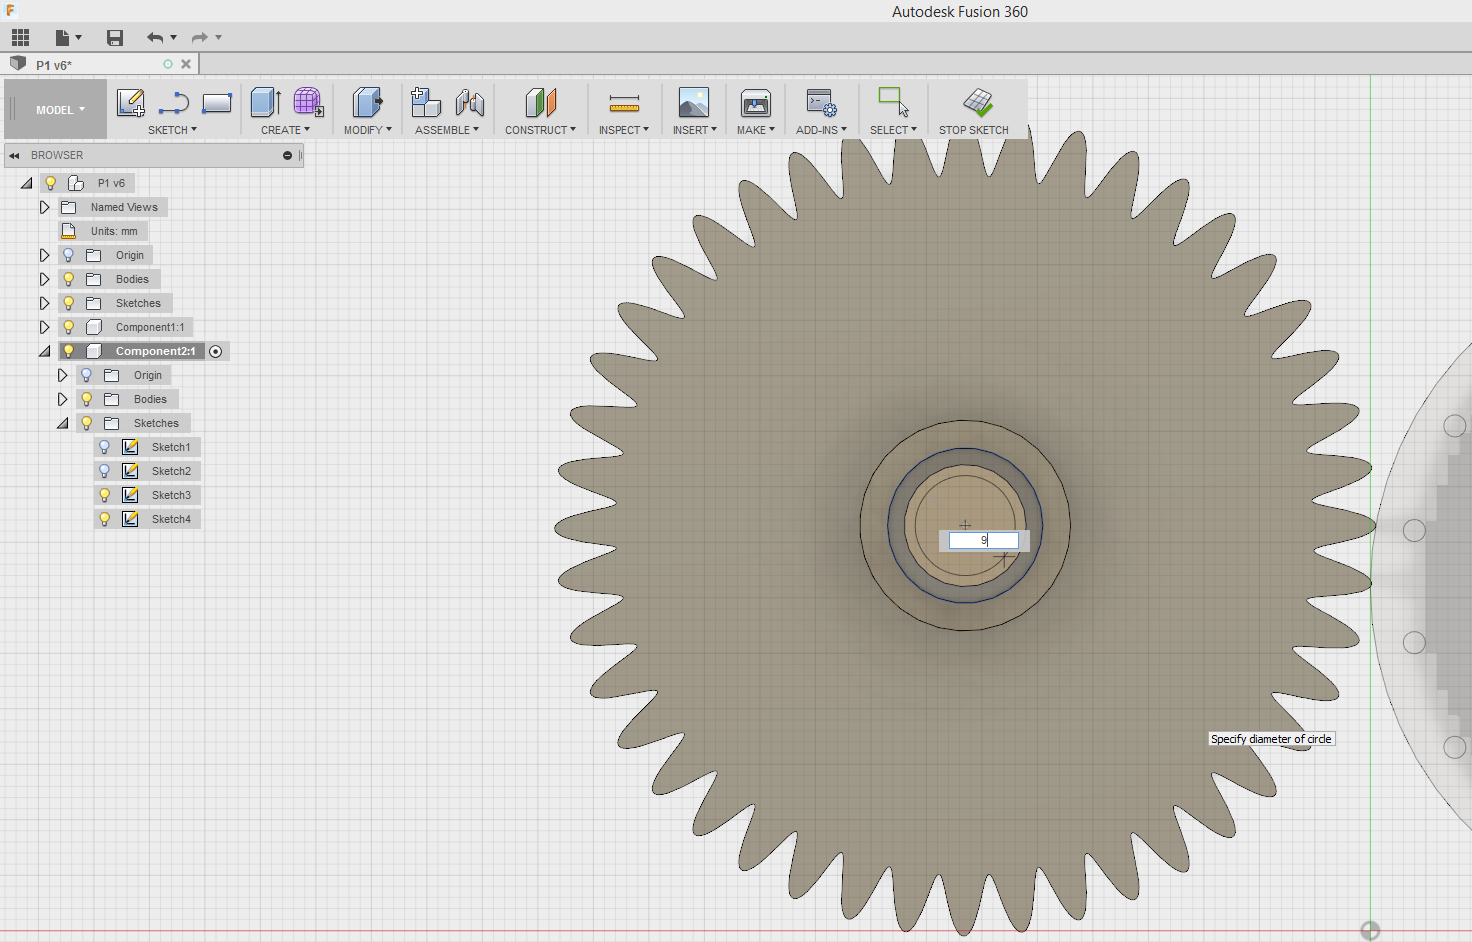The width and height of the screenshot is (1472, 942).
Task: Toggle visibility bulb of Sketch2
Action: [x=104, y=471]
